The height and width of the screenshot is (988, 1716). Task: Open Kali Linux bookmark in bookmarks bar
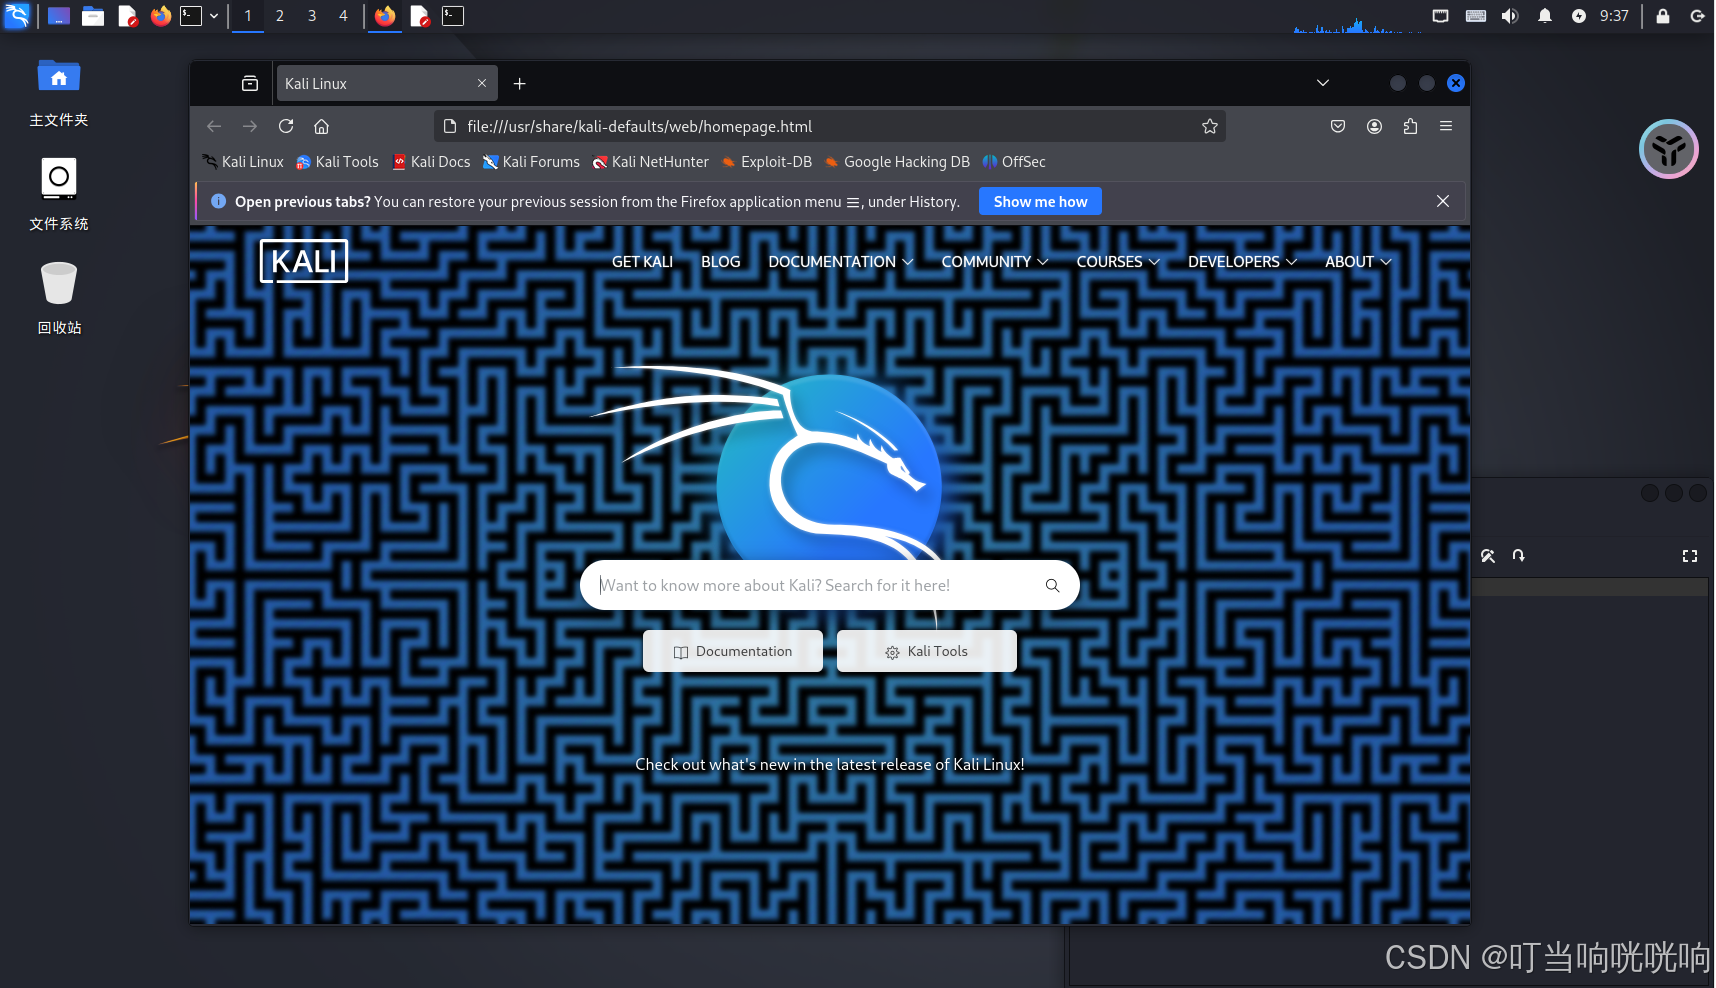coord(243,162)
